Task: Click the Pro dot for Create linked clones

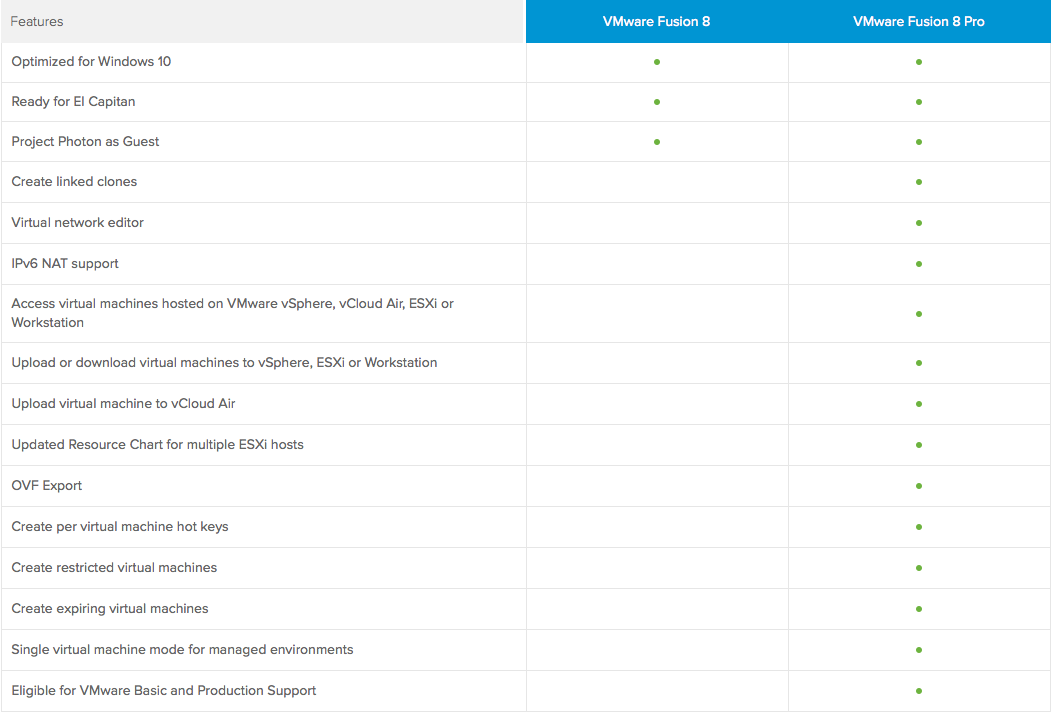Action: [x=919, y=182]
